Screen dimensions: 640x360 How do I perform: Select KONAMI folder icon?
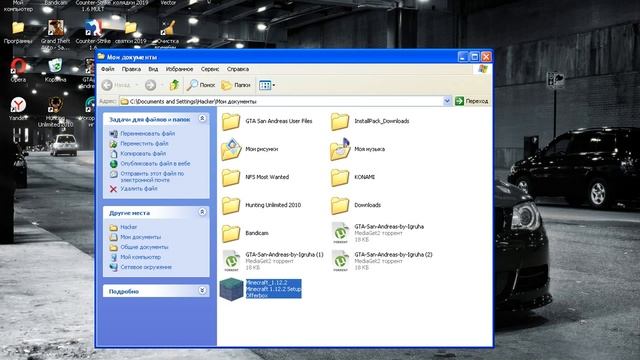click(340, 177)
